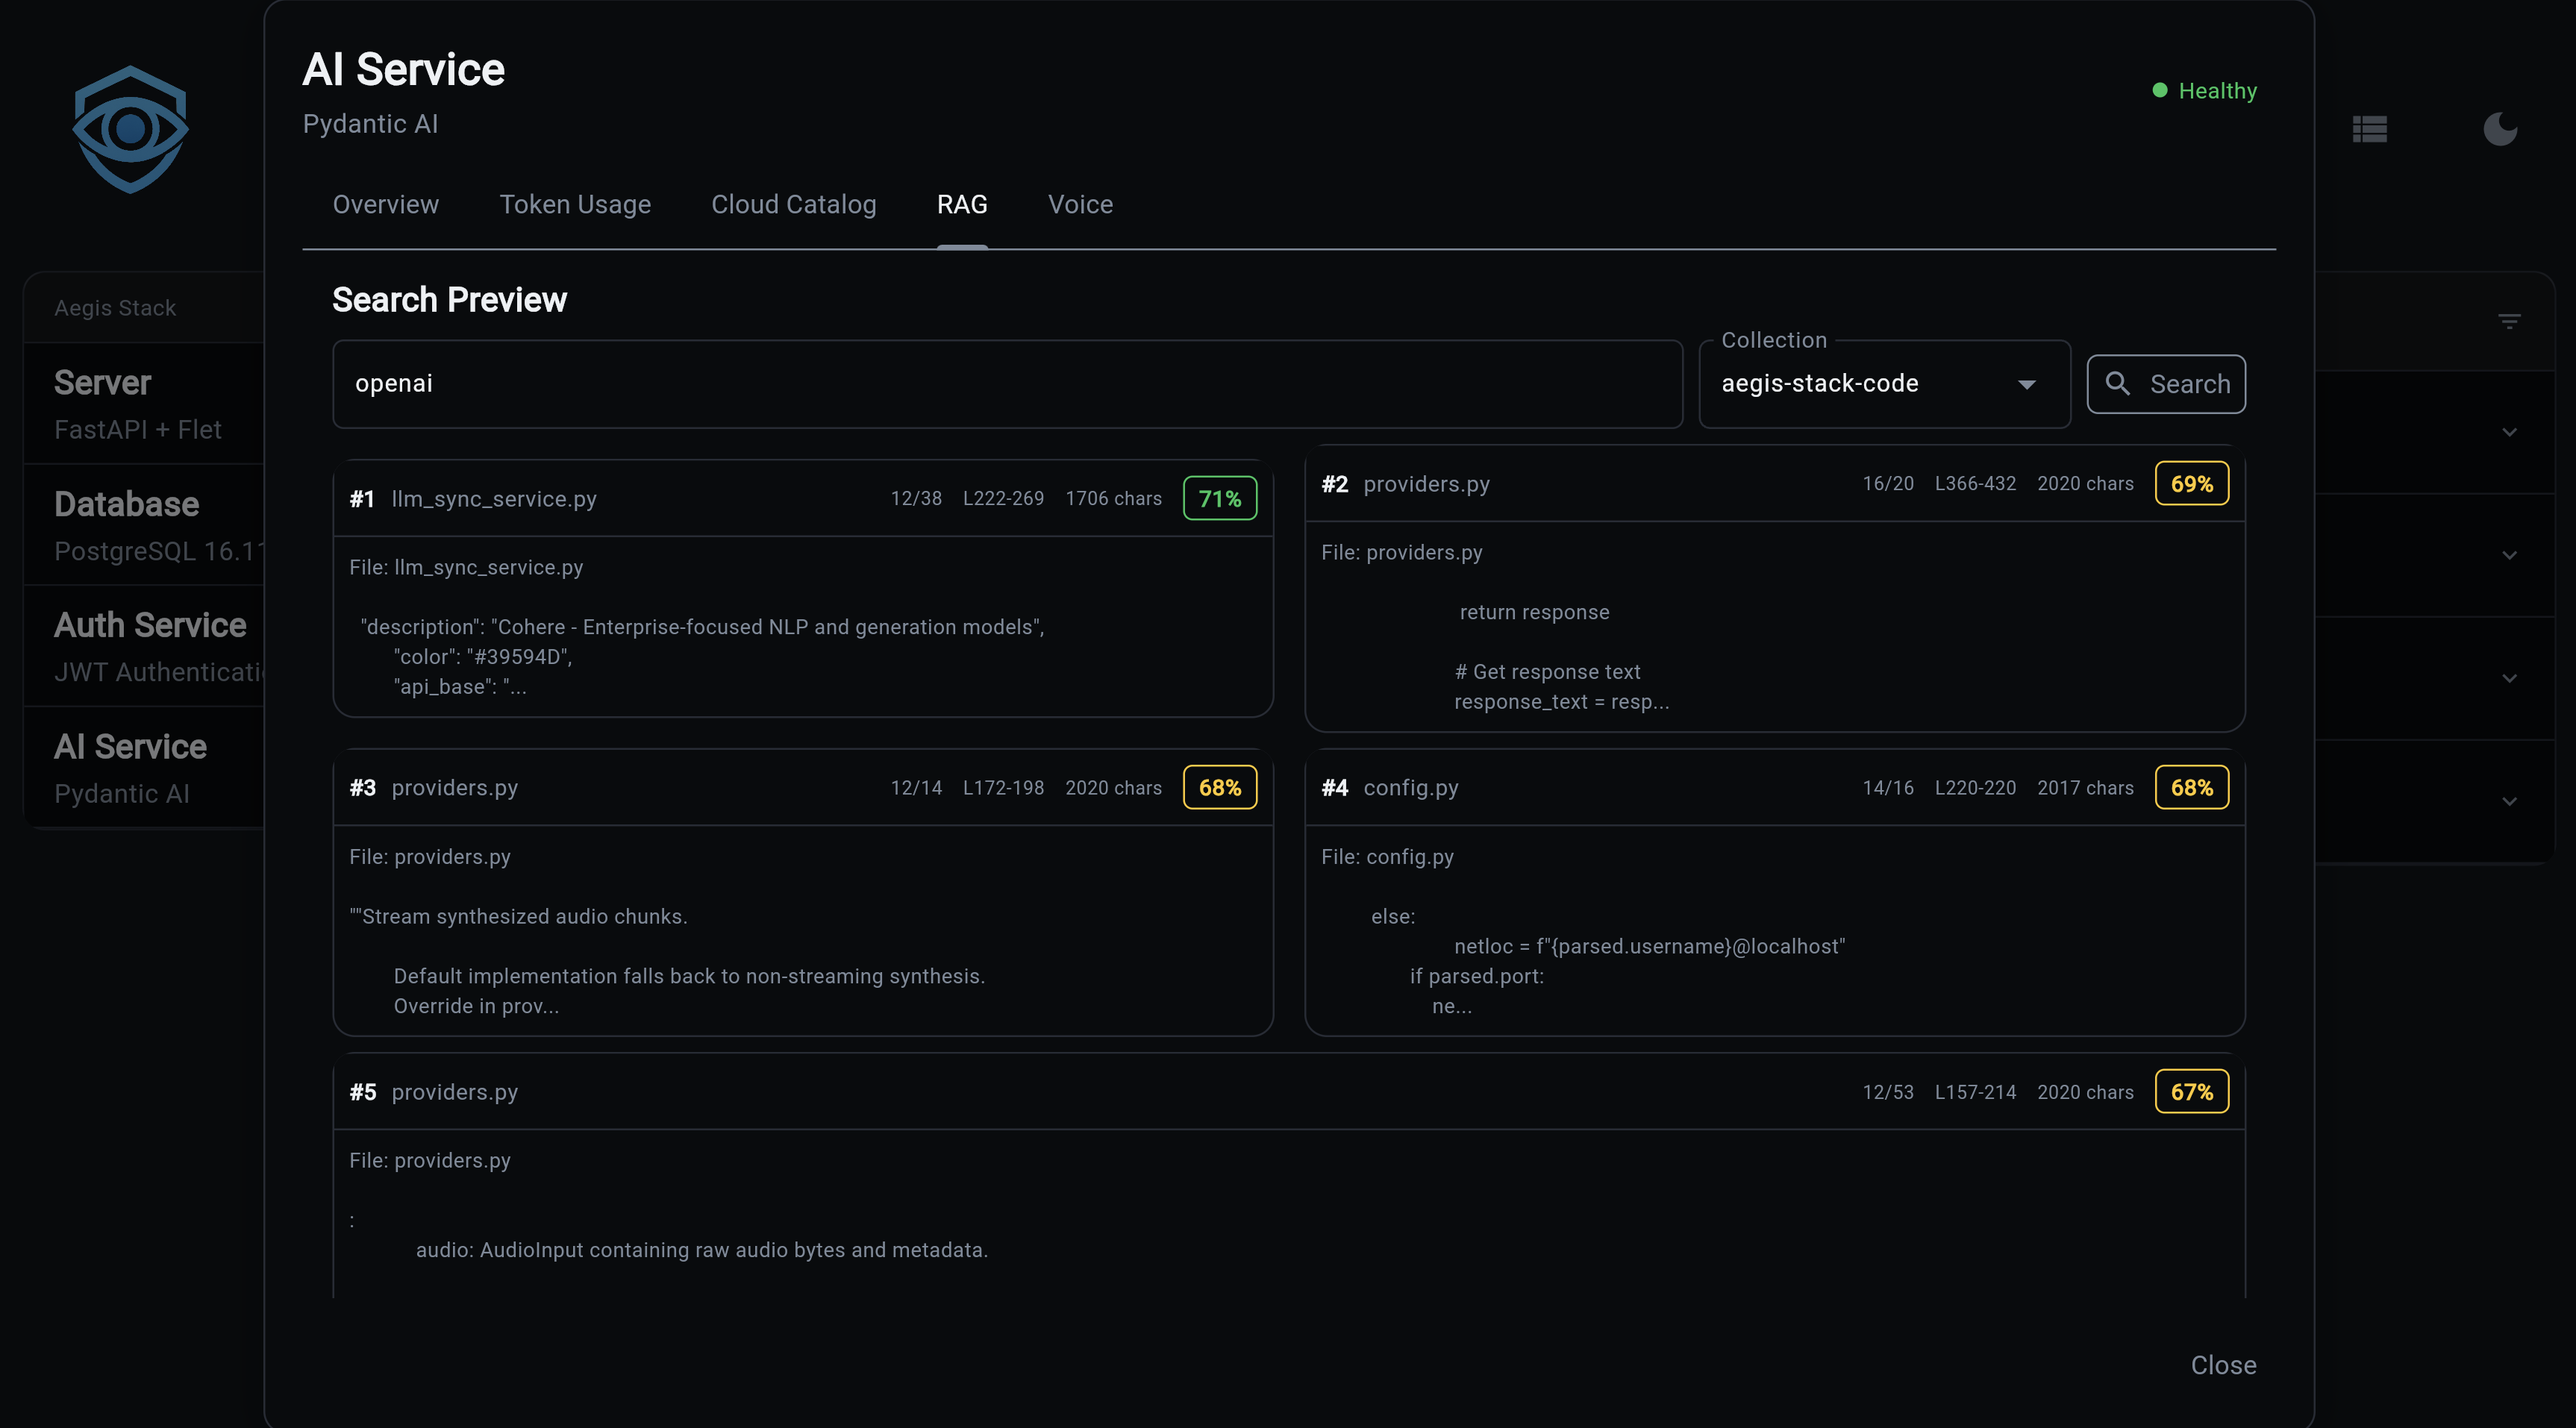Click the Aegis Stack eye shield logo
The height and width of the screenshot is (1428, 2576).
(130, 129)
